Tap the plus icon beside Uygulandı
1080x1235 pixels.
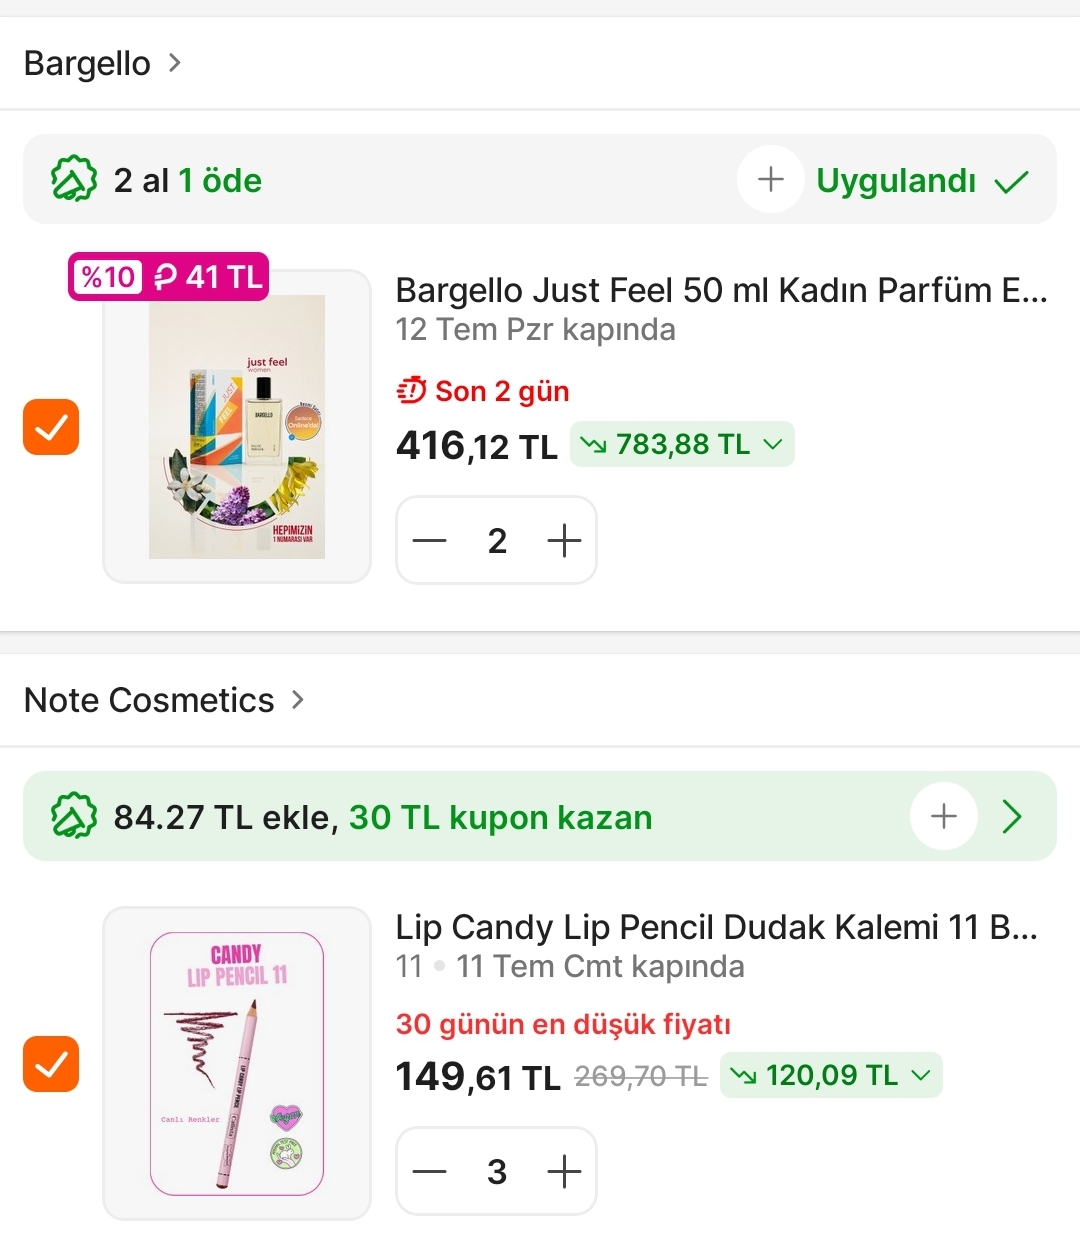pos(771,180)
